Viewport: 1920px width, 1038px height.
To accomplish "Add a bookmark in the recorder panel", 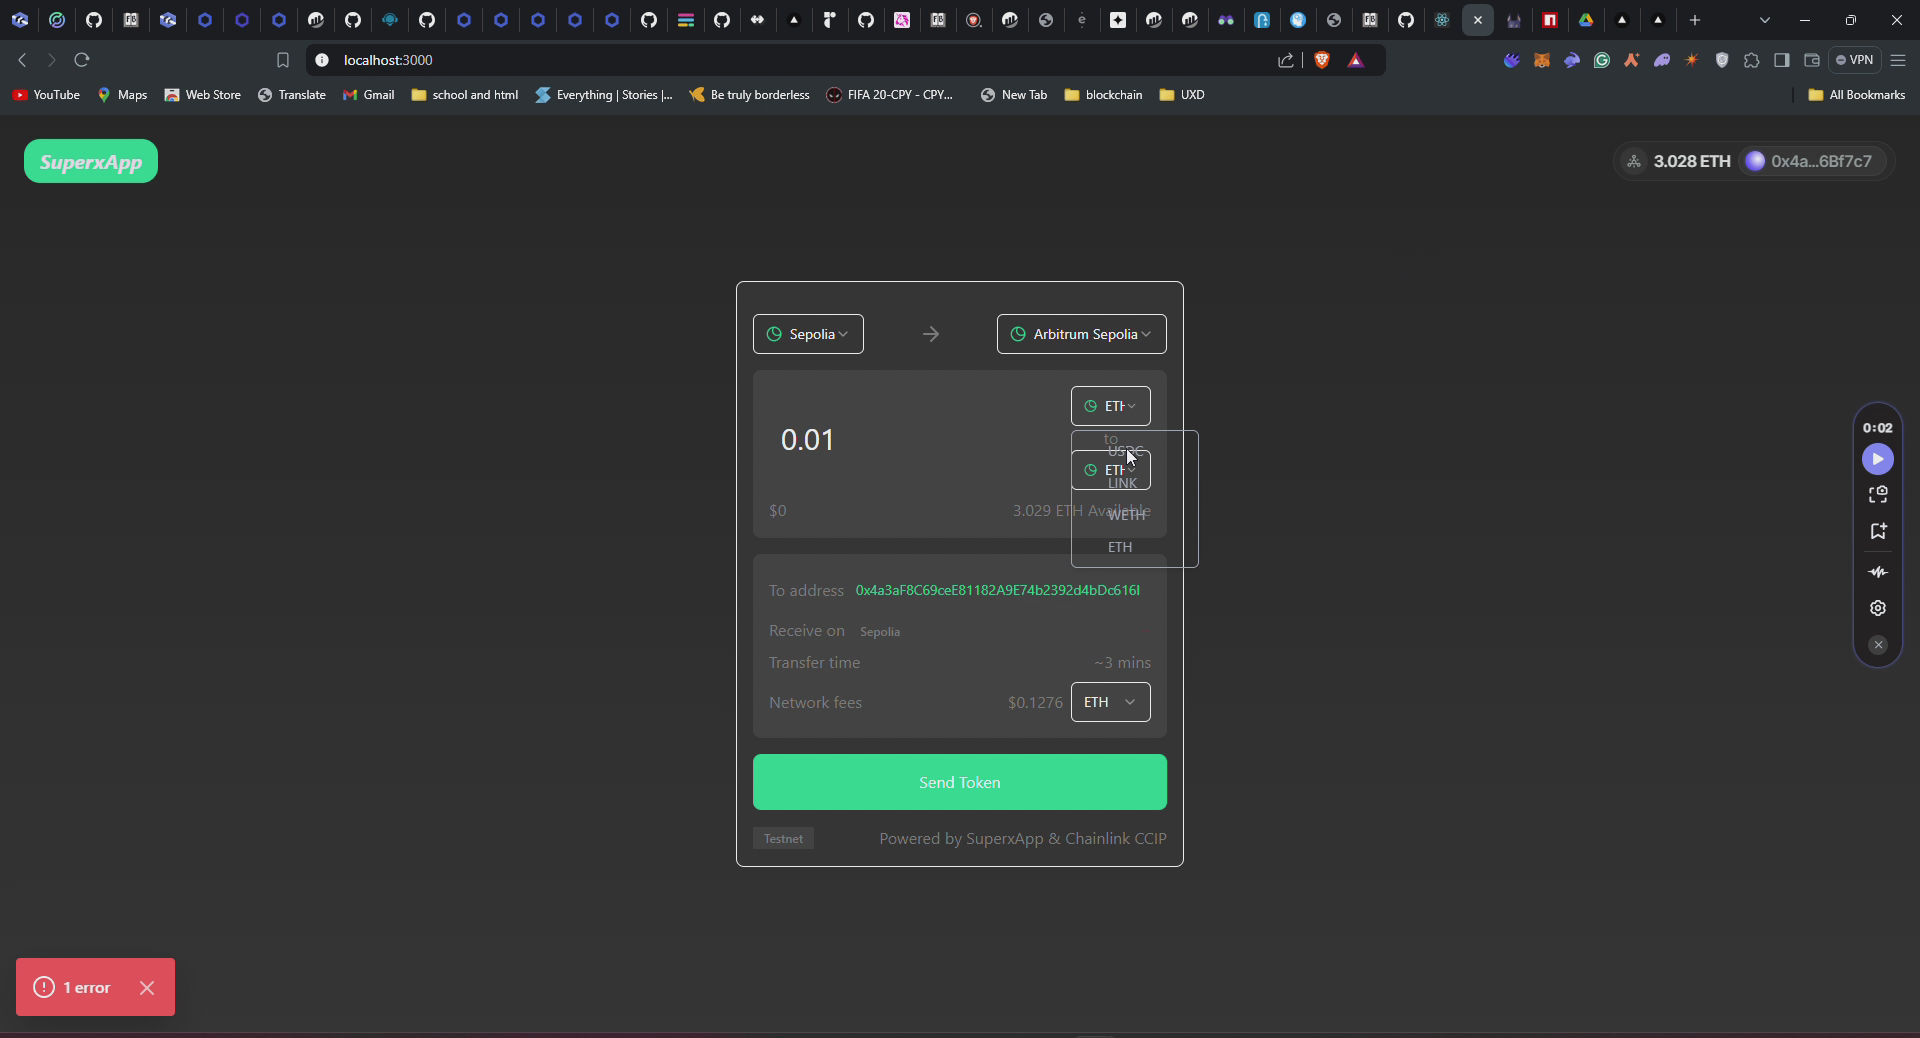I will [1878, 531].
